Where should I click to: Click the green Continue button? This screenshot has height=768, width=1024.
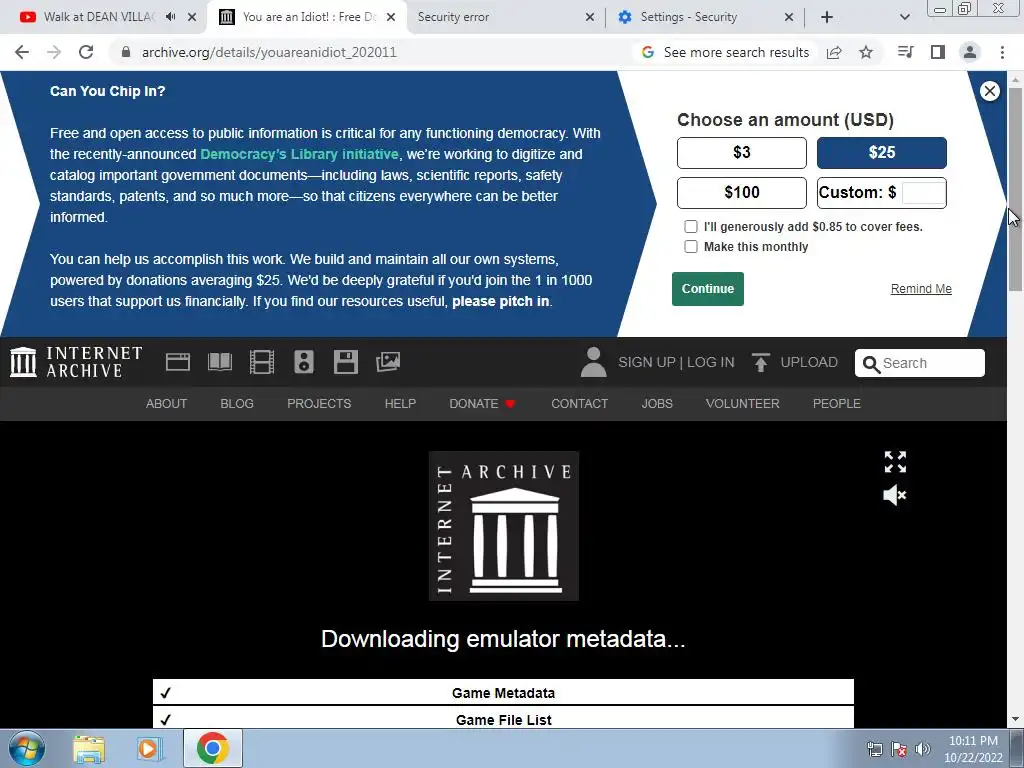pos(708,289)
